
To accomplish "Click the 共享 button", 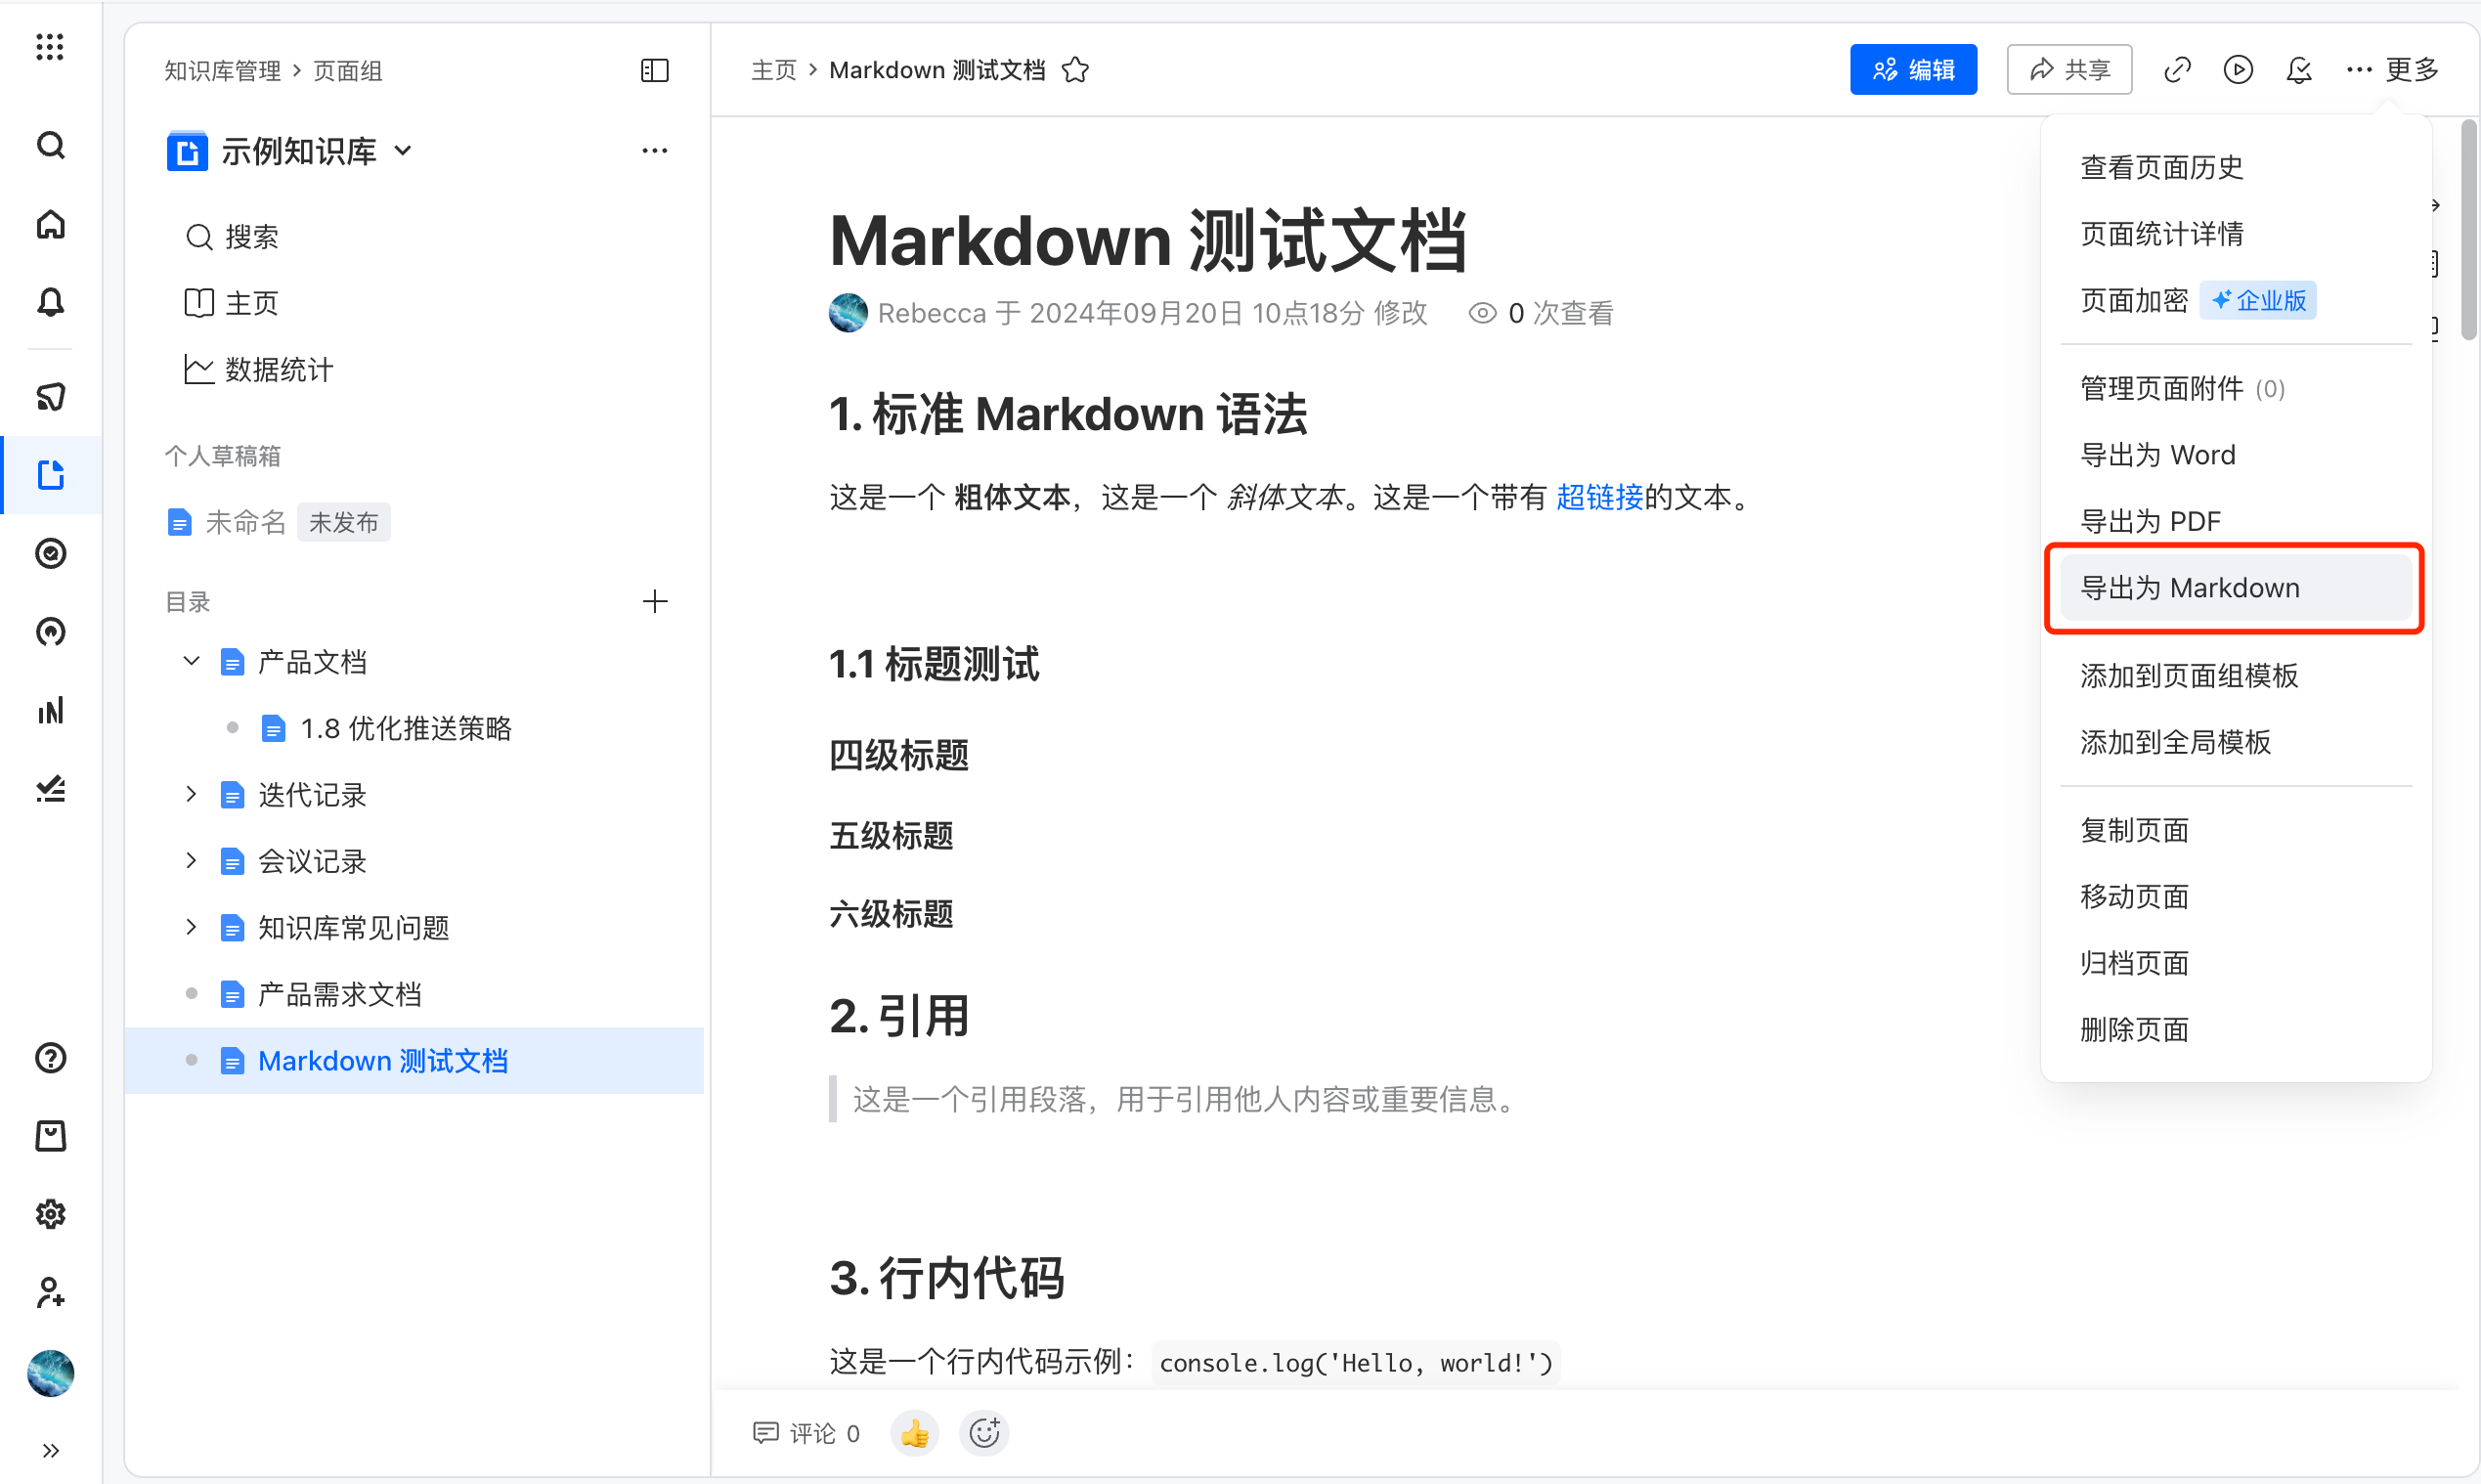I will click(x=2069, y=69).
